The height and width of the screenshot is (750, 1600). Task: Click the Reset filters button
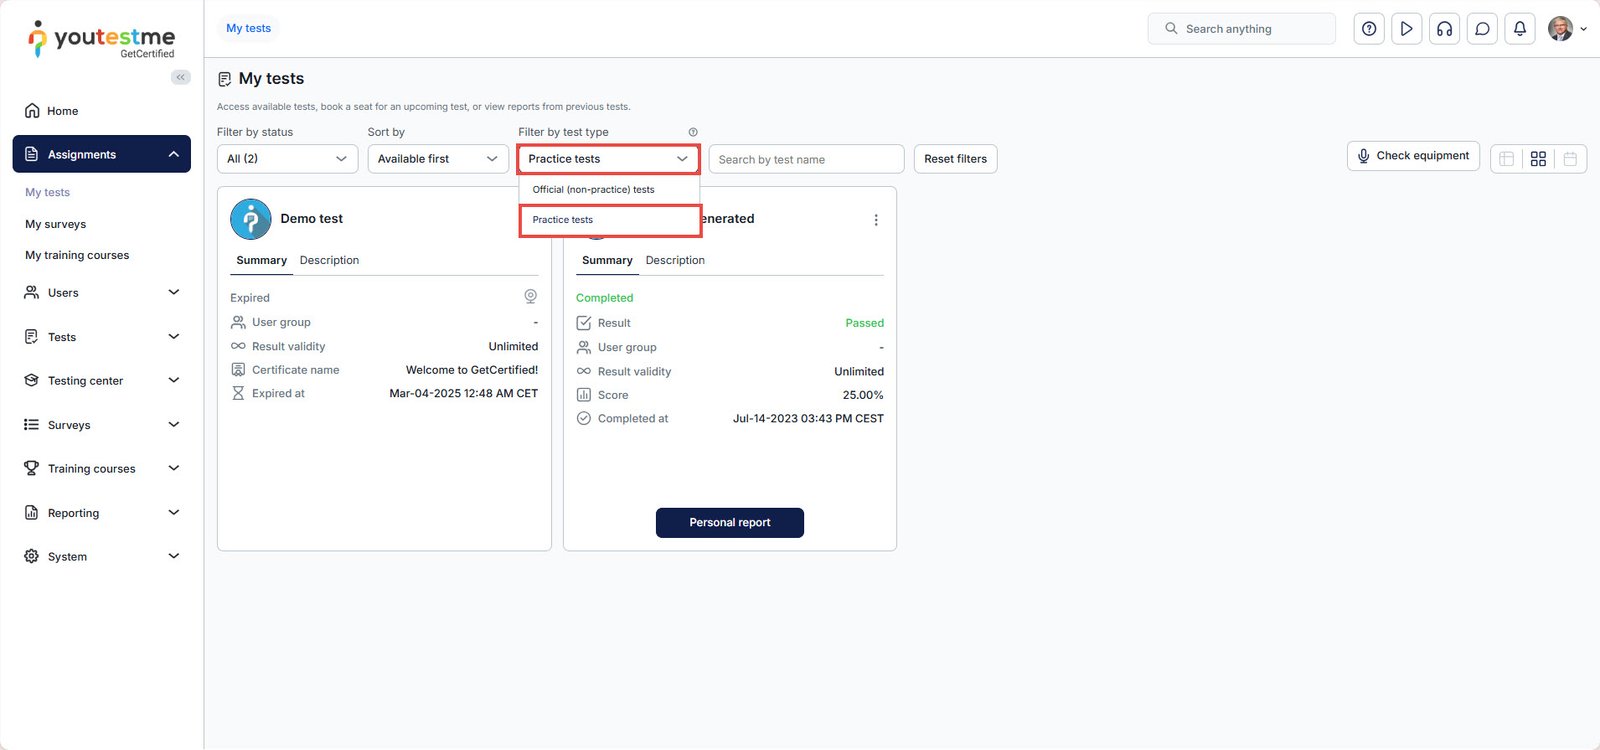(x=955, y=159)
